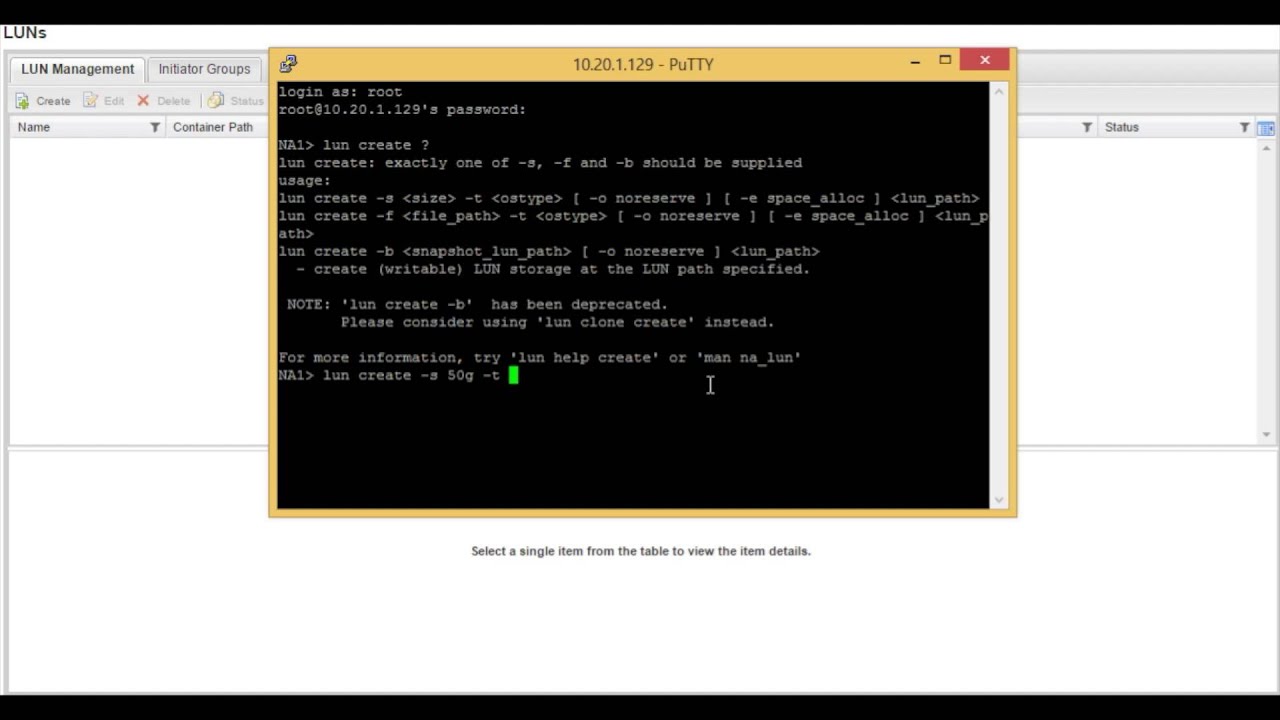The width and height of the screenshot is (1280, 720).
Task: Switch to Initiator Groups tab
Action: [x=204, y=69]
